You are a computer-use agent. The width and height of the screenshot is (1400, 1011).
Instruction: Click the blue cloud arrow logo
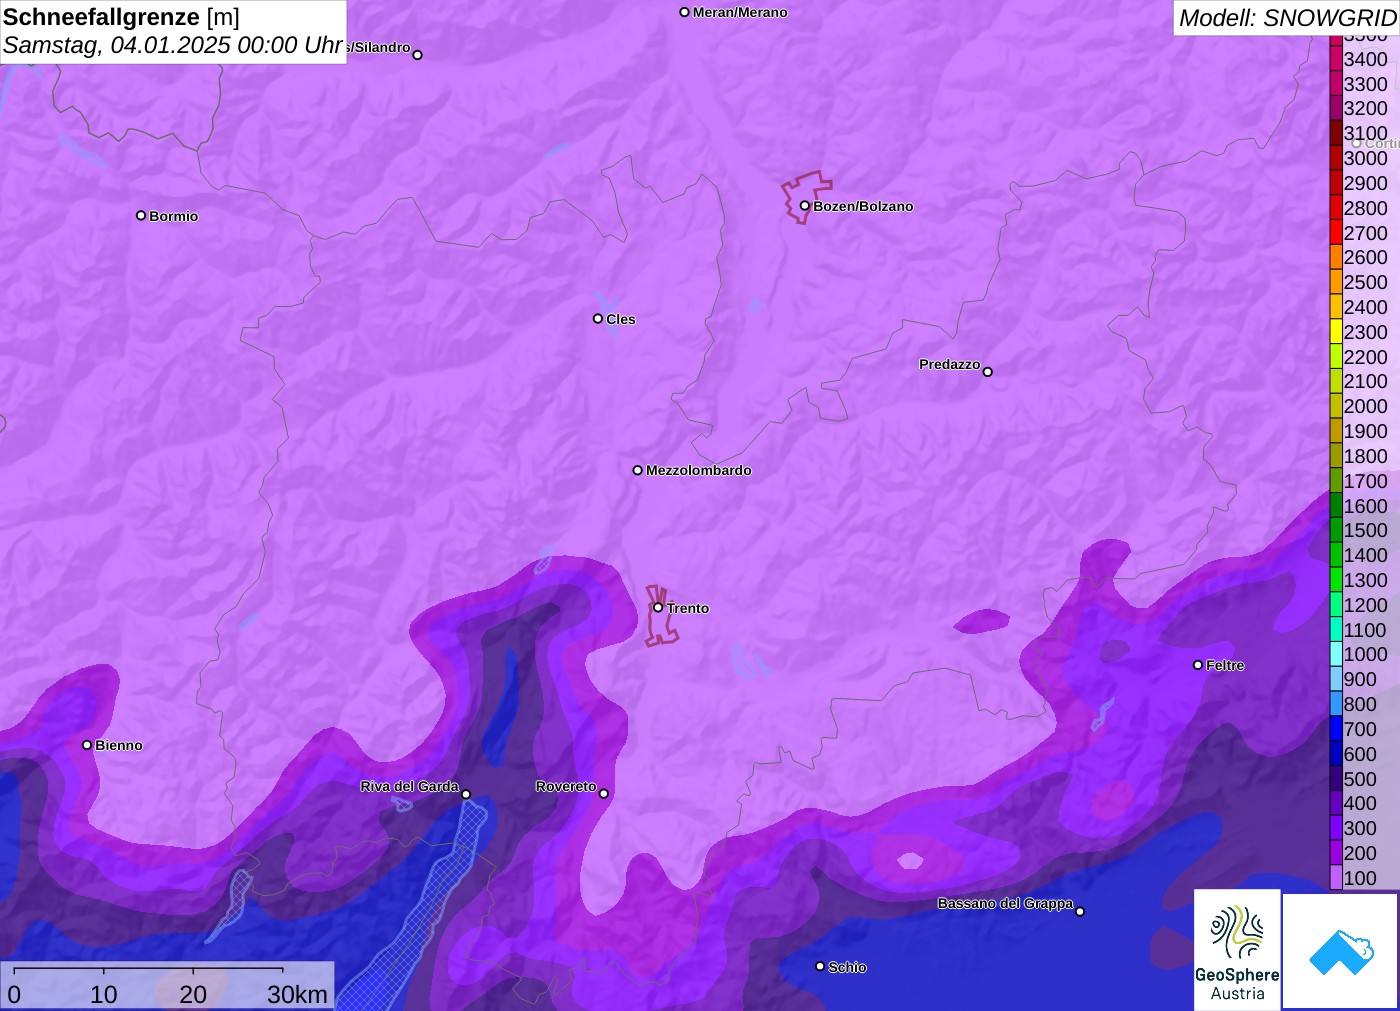[x=1340, y=951]
